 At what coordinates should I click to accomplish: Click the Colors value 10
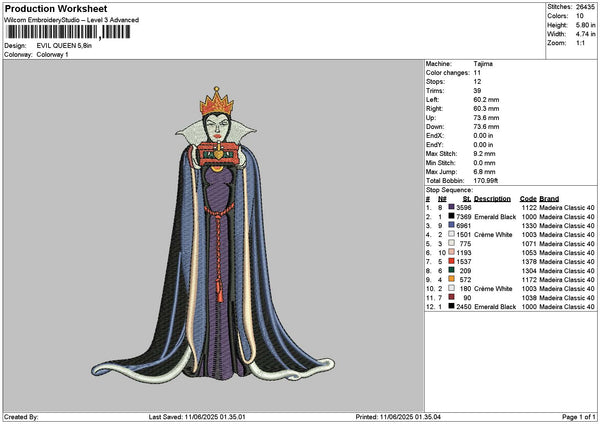pyautogui.click(x=580, y=16)
